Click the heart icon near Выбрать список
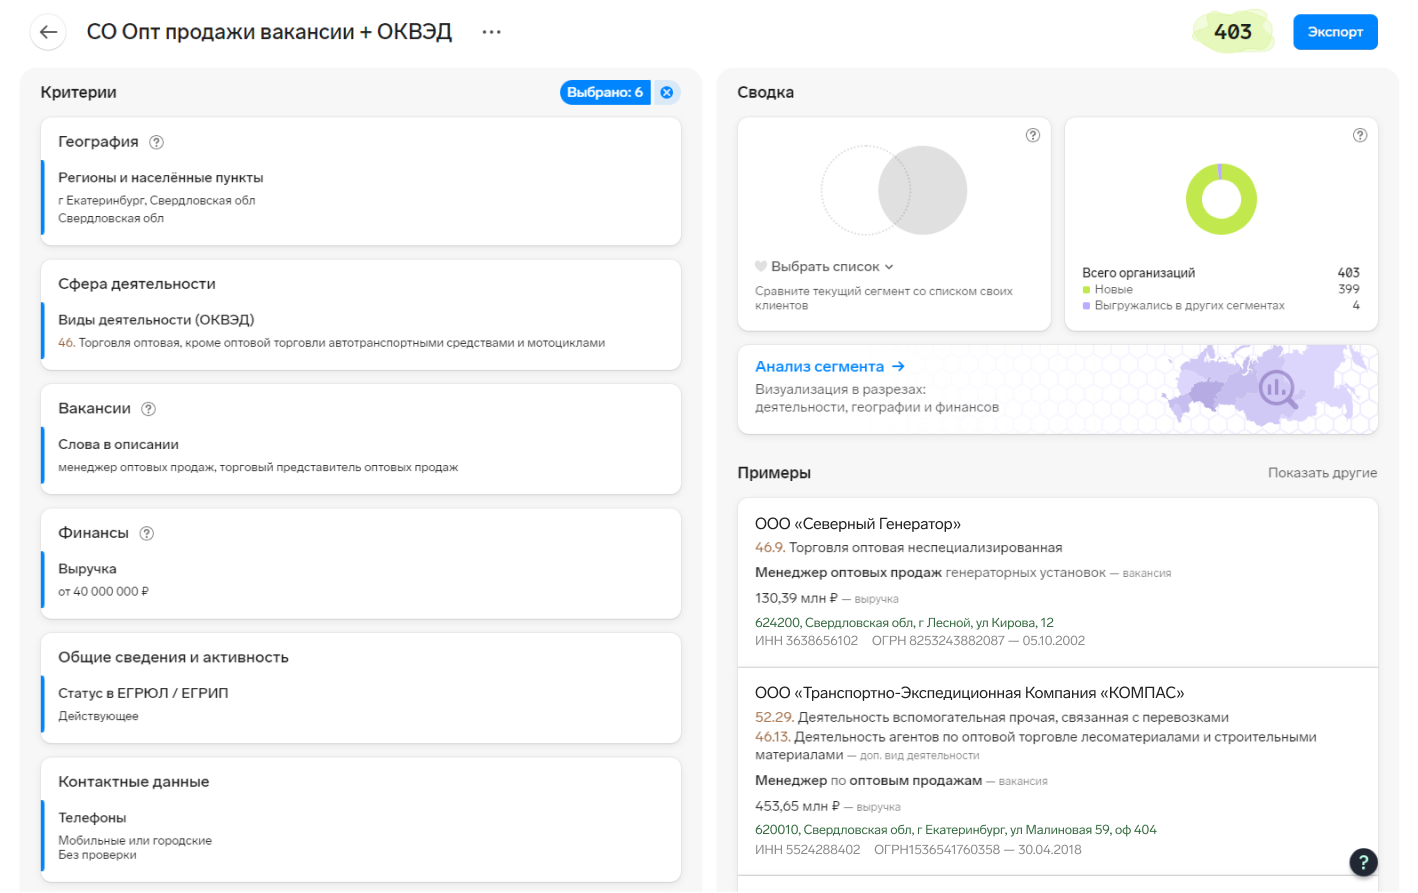 [x=761, y=266]
